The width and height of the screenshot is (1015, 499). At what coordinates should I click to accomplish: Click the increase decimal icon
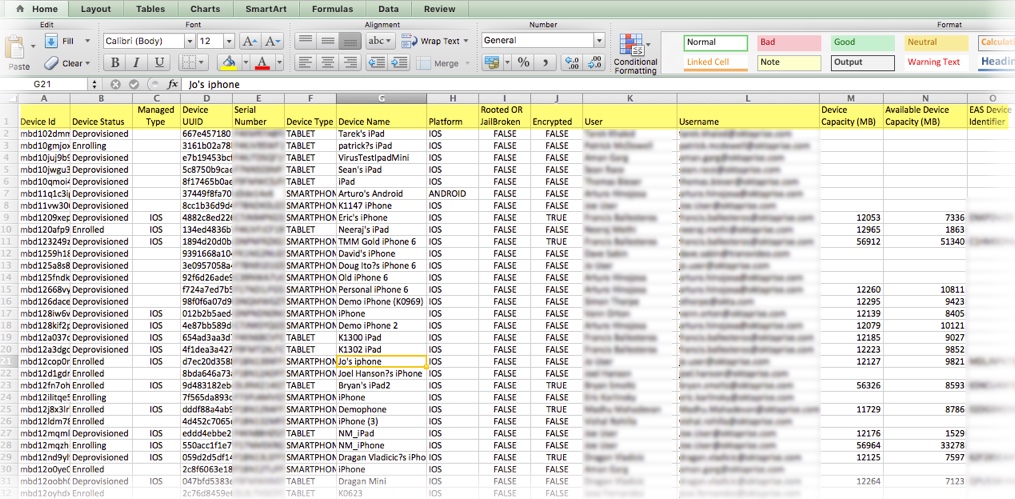pyautogui.click(x=570, y=62)
